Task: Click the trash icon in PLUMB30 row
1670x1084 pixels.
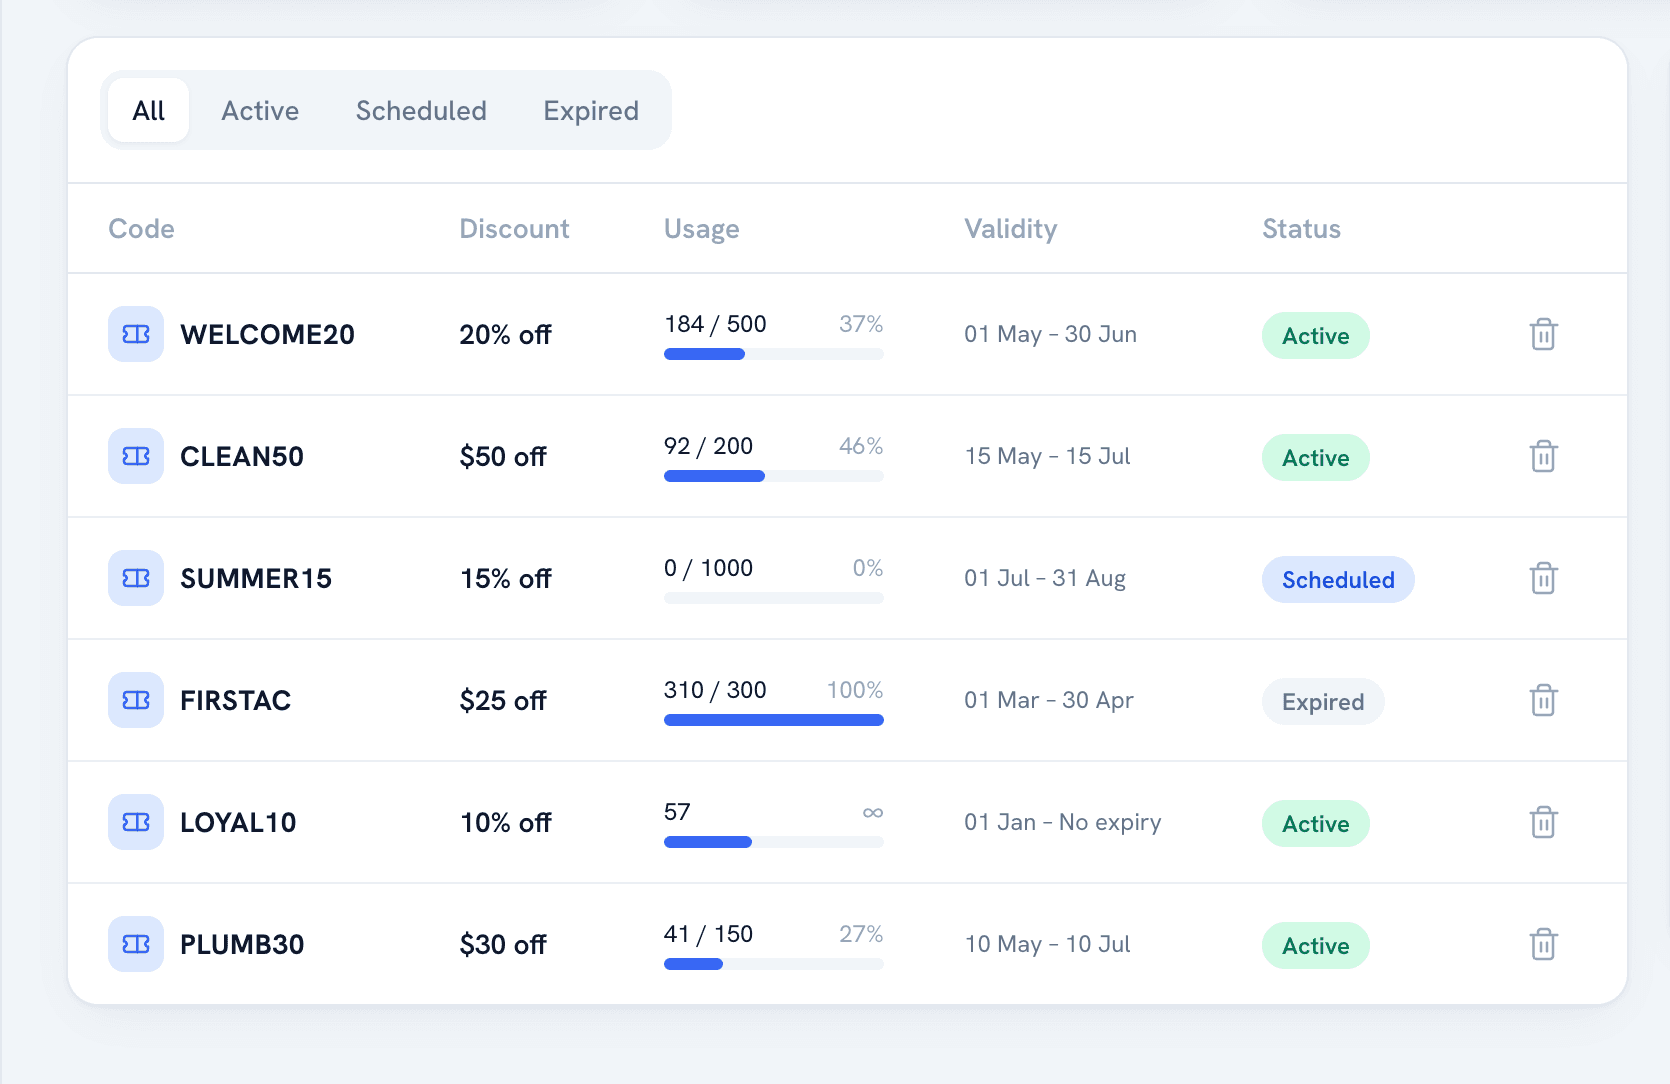Action: click(1543, 944)
